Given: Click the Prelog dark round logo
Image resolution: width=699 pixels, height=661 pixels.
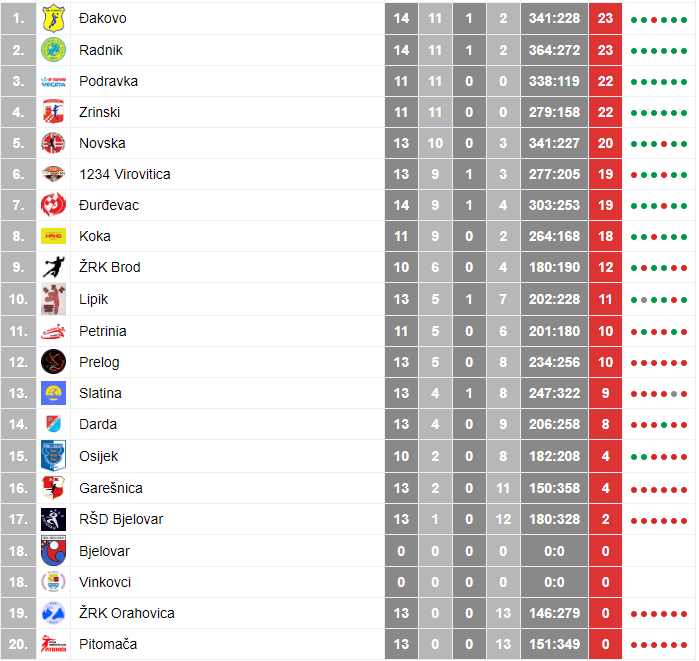Looking at the screenshot, I should (53, 361).
